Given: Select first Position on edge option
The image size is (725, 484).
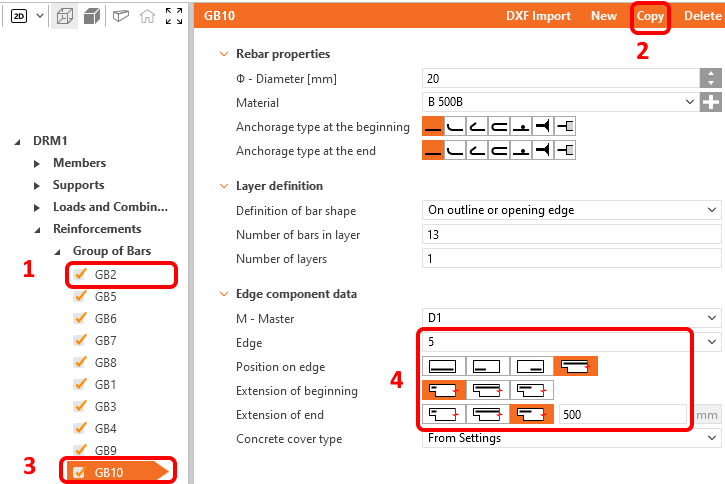Looking at the screenshot, I should 442,367.
